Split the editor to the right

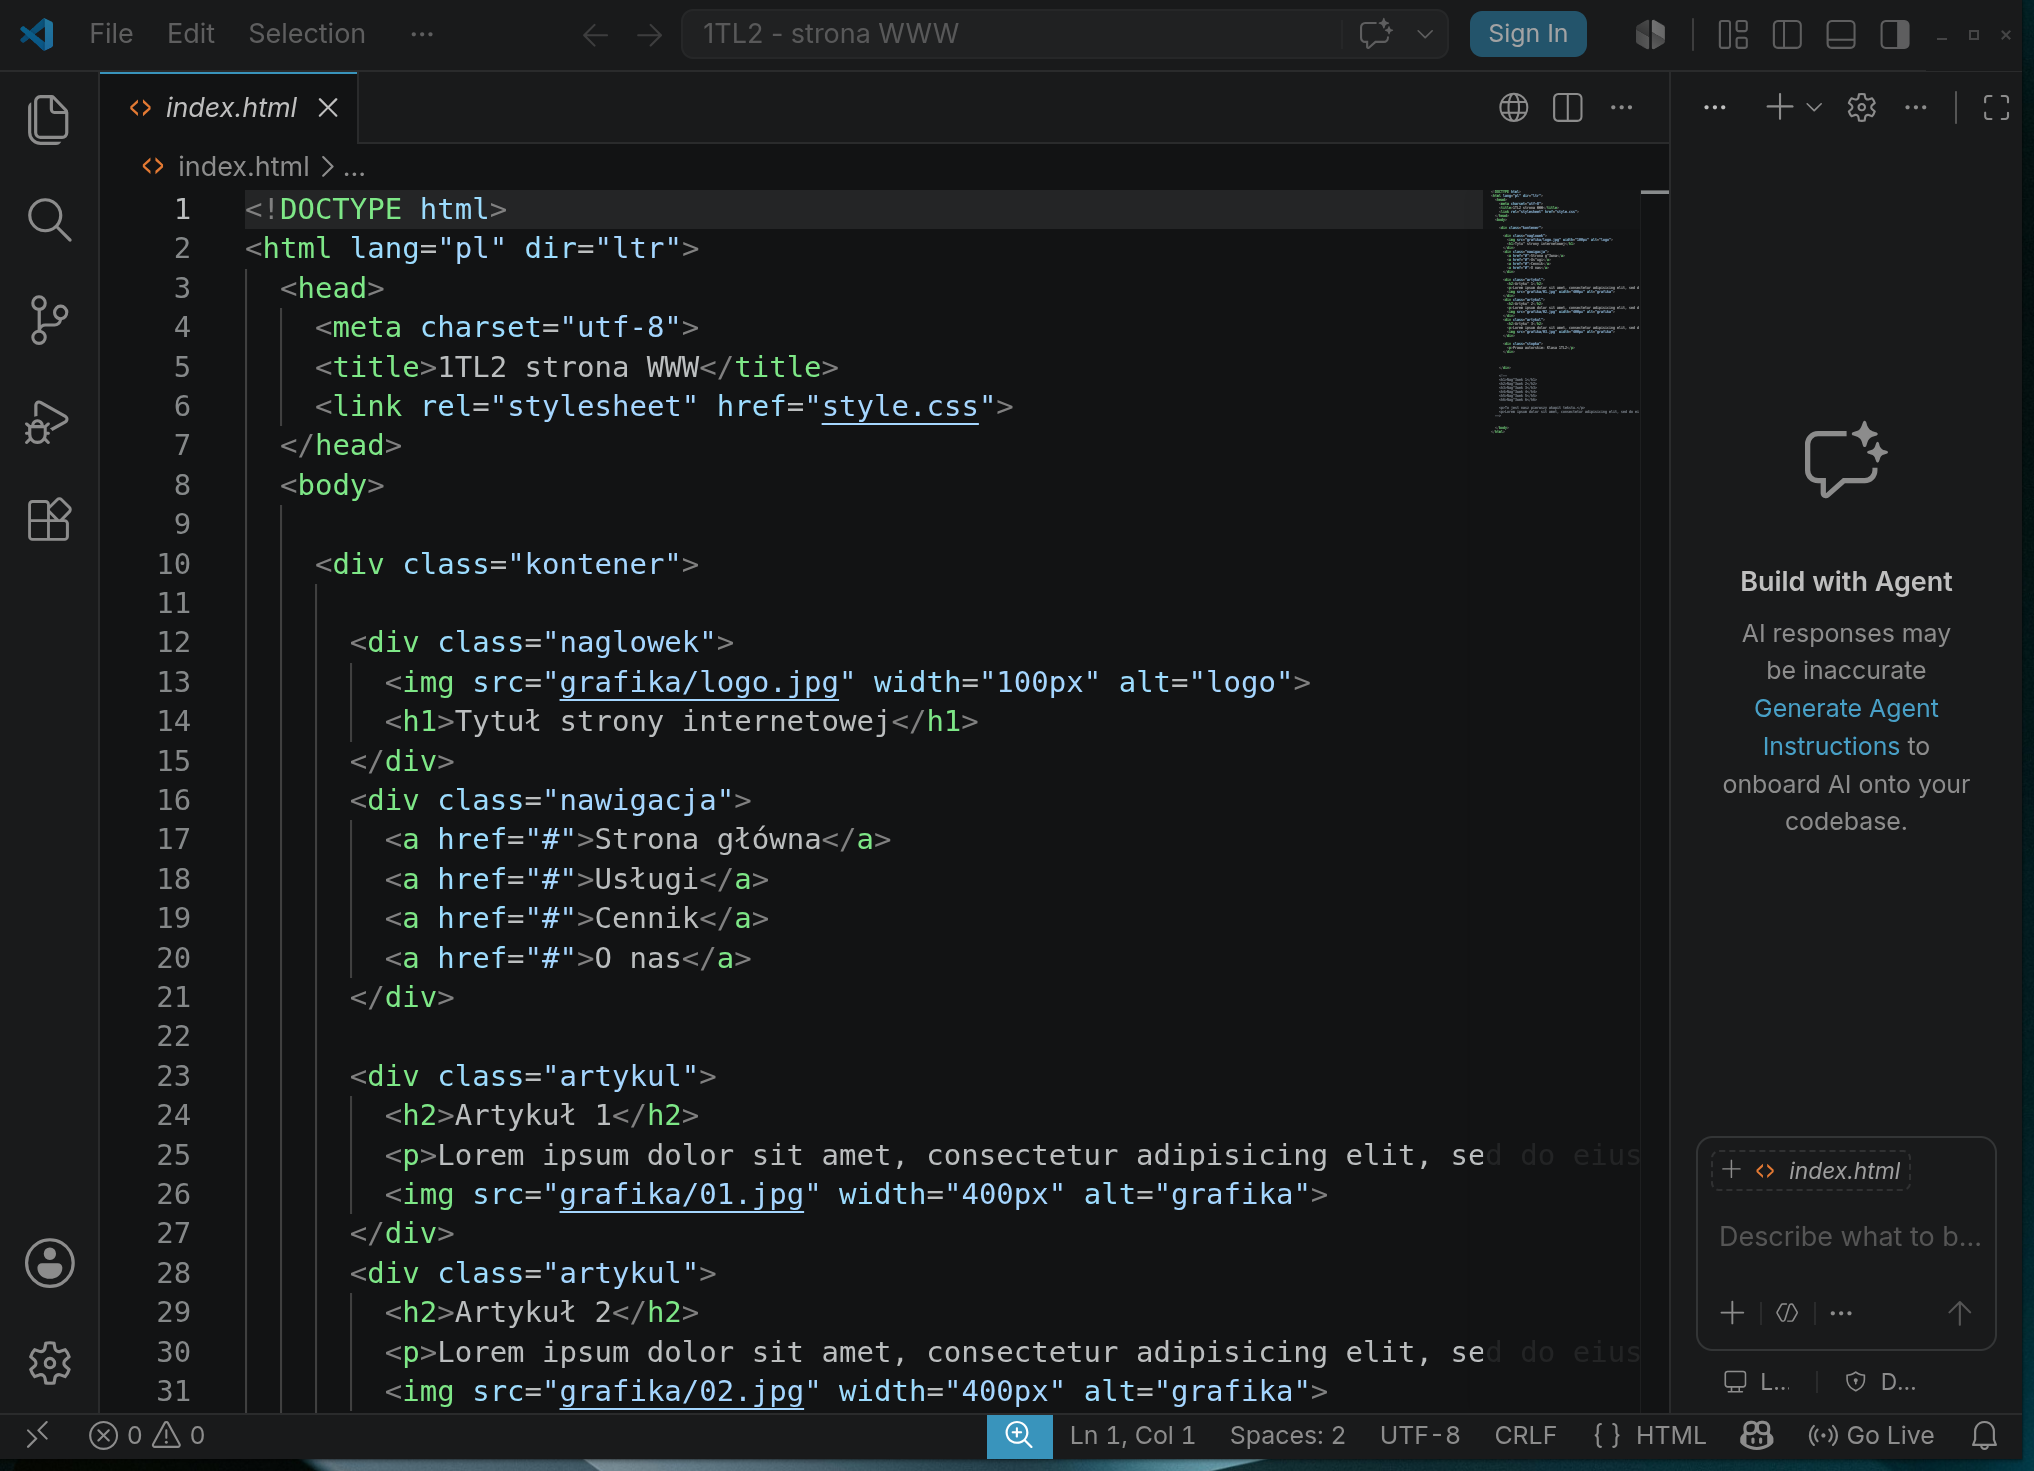1567,107
